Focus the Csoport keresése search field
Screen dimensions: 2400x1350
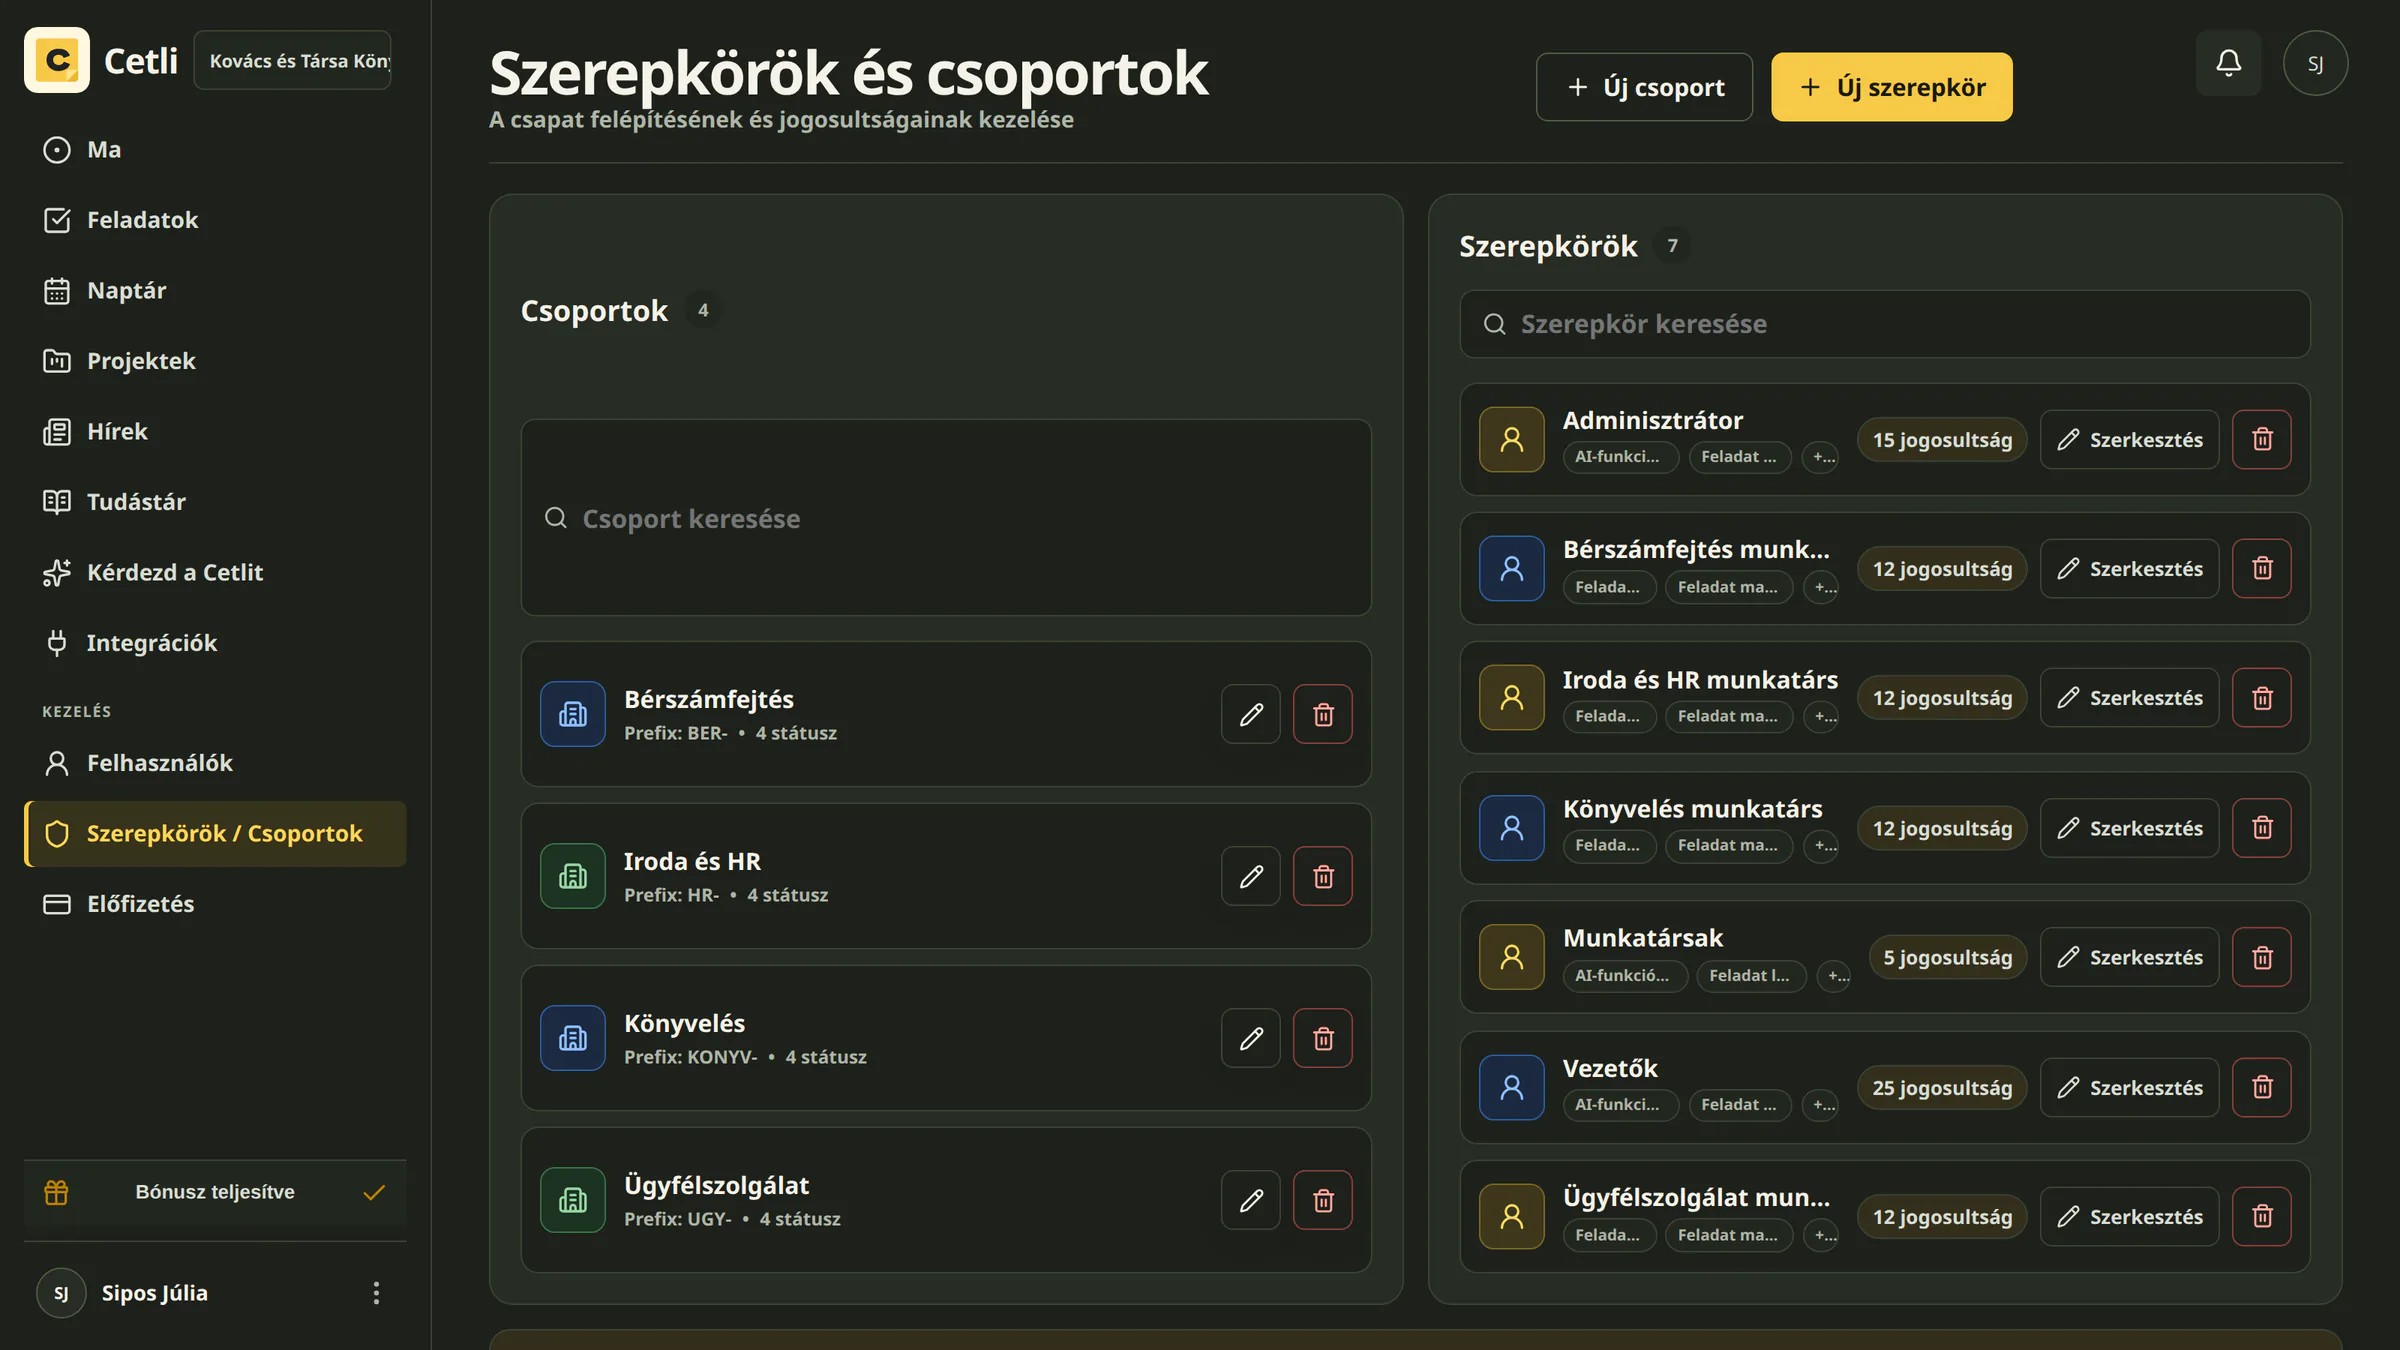coord(946,518)
